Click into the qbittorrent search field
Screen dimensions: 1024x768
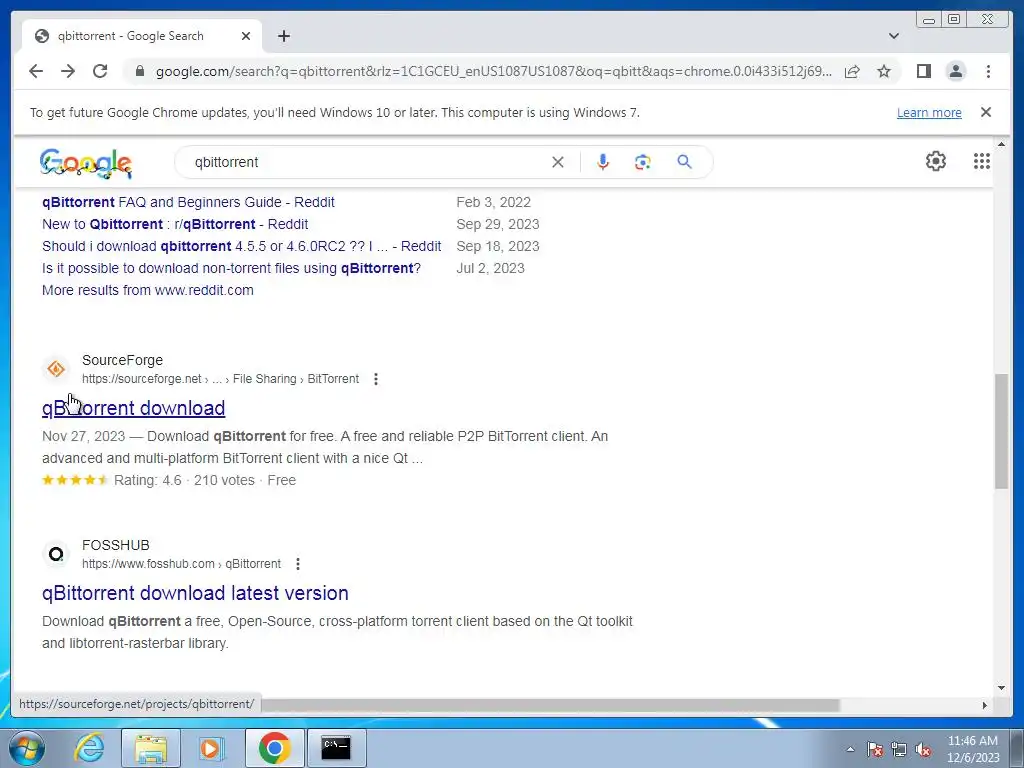366,162
